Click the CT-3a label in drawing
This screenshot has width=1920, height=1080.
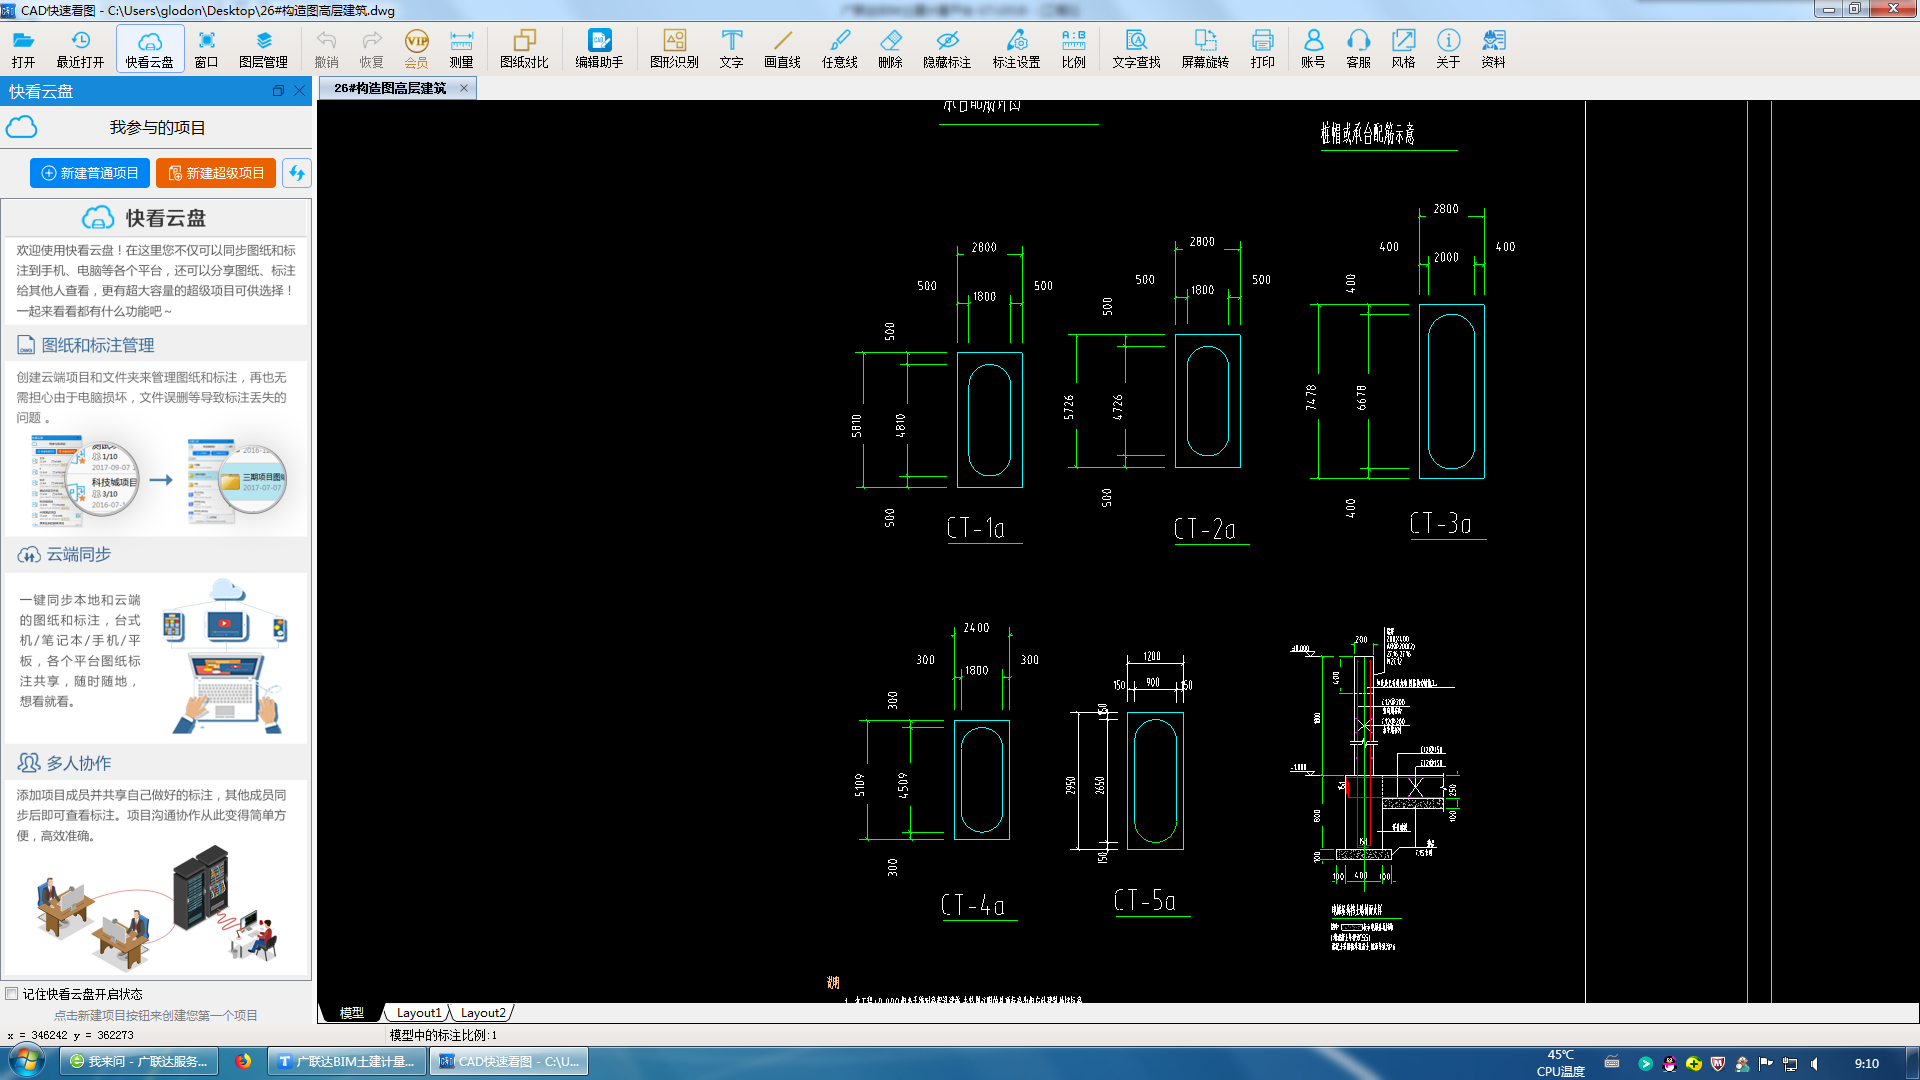click(1440, 523)
